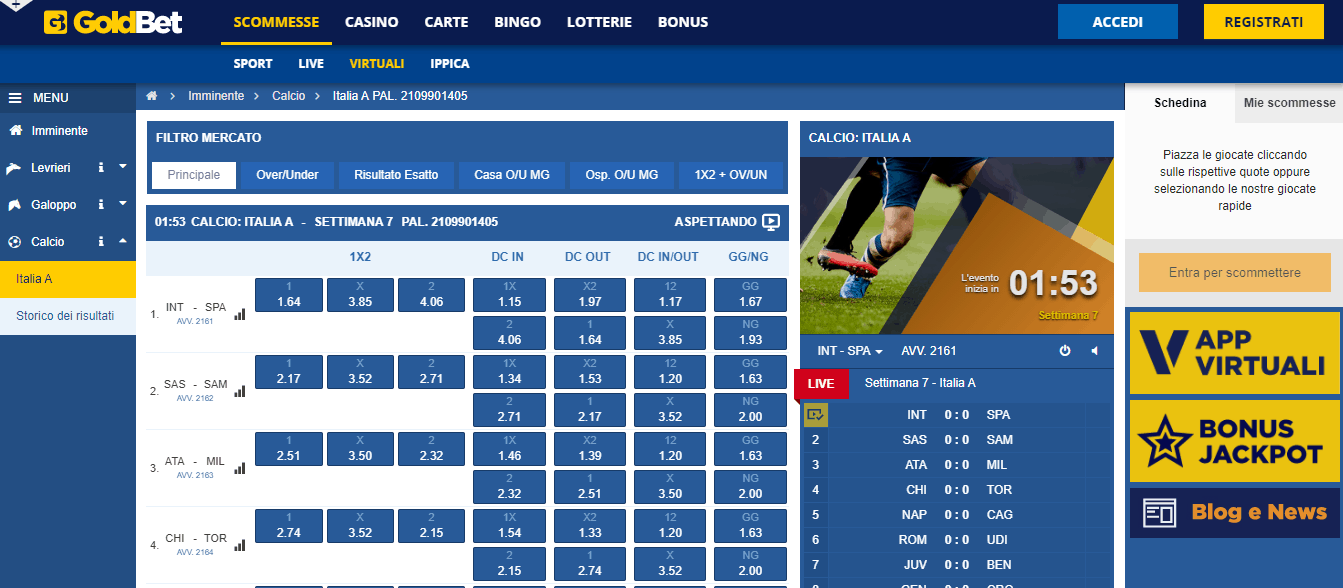Switch to the Schedina tab

click(1180, 103)
